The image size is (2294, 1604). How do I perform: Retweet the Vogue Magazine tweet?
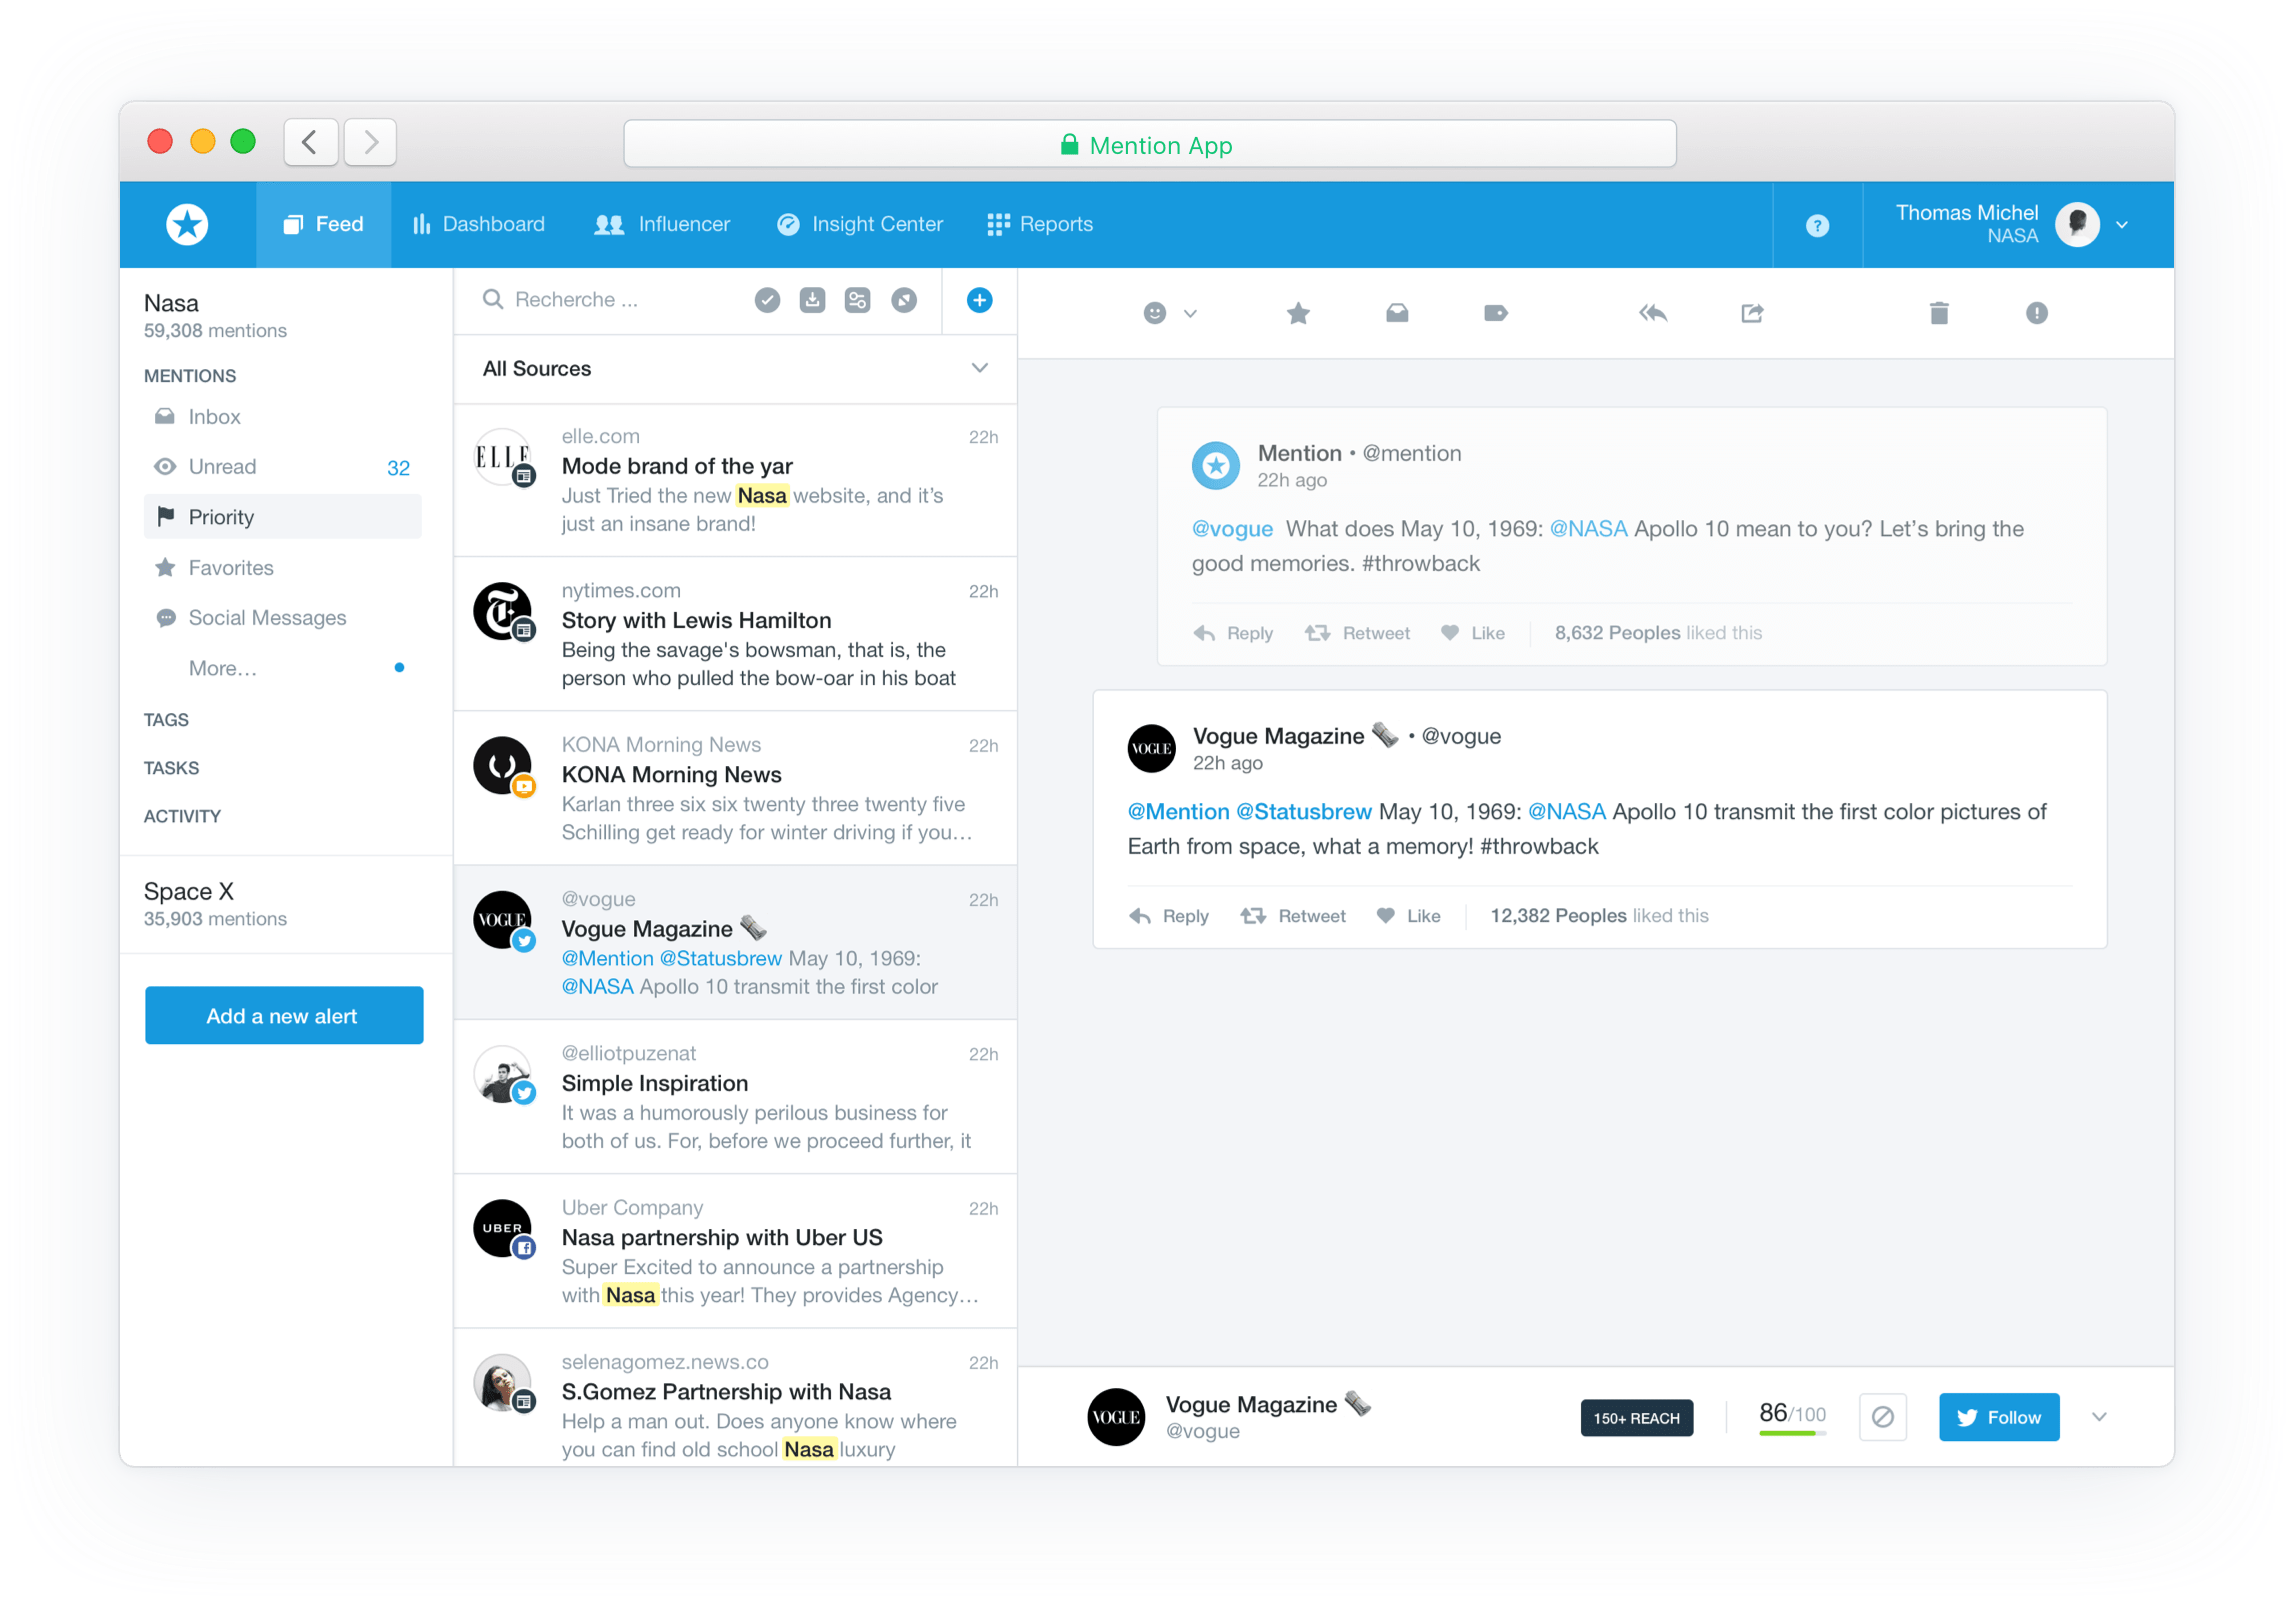1292,916
